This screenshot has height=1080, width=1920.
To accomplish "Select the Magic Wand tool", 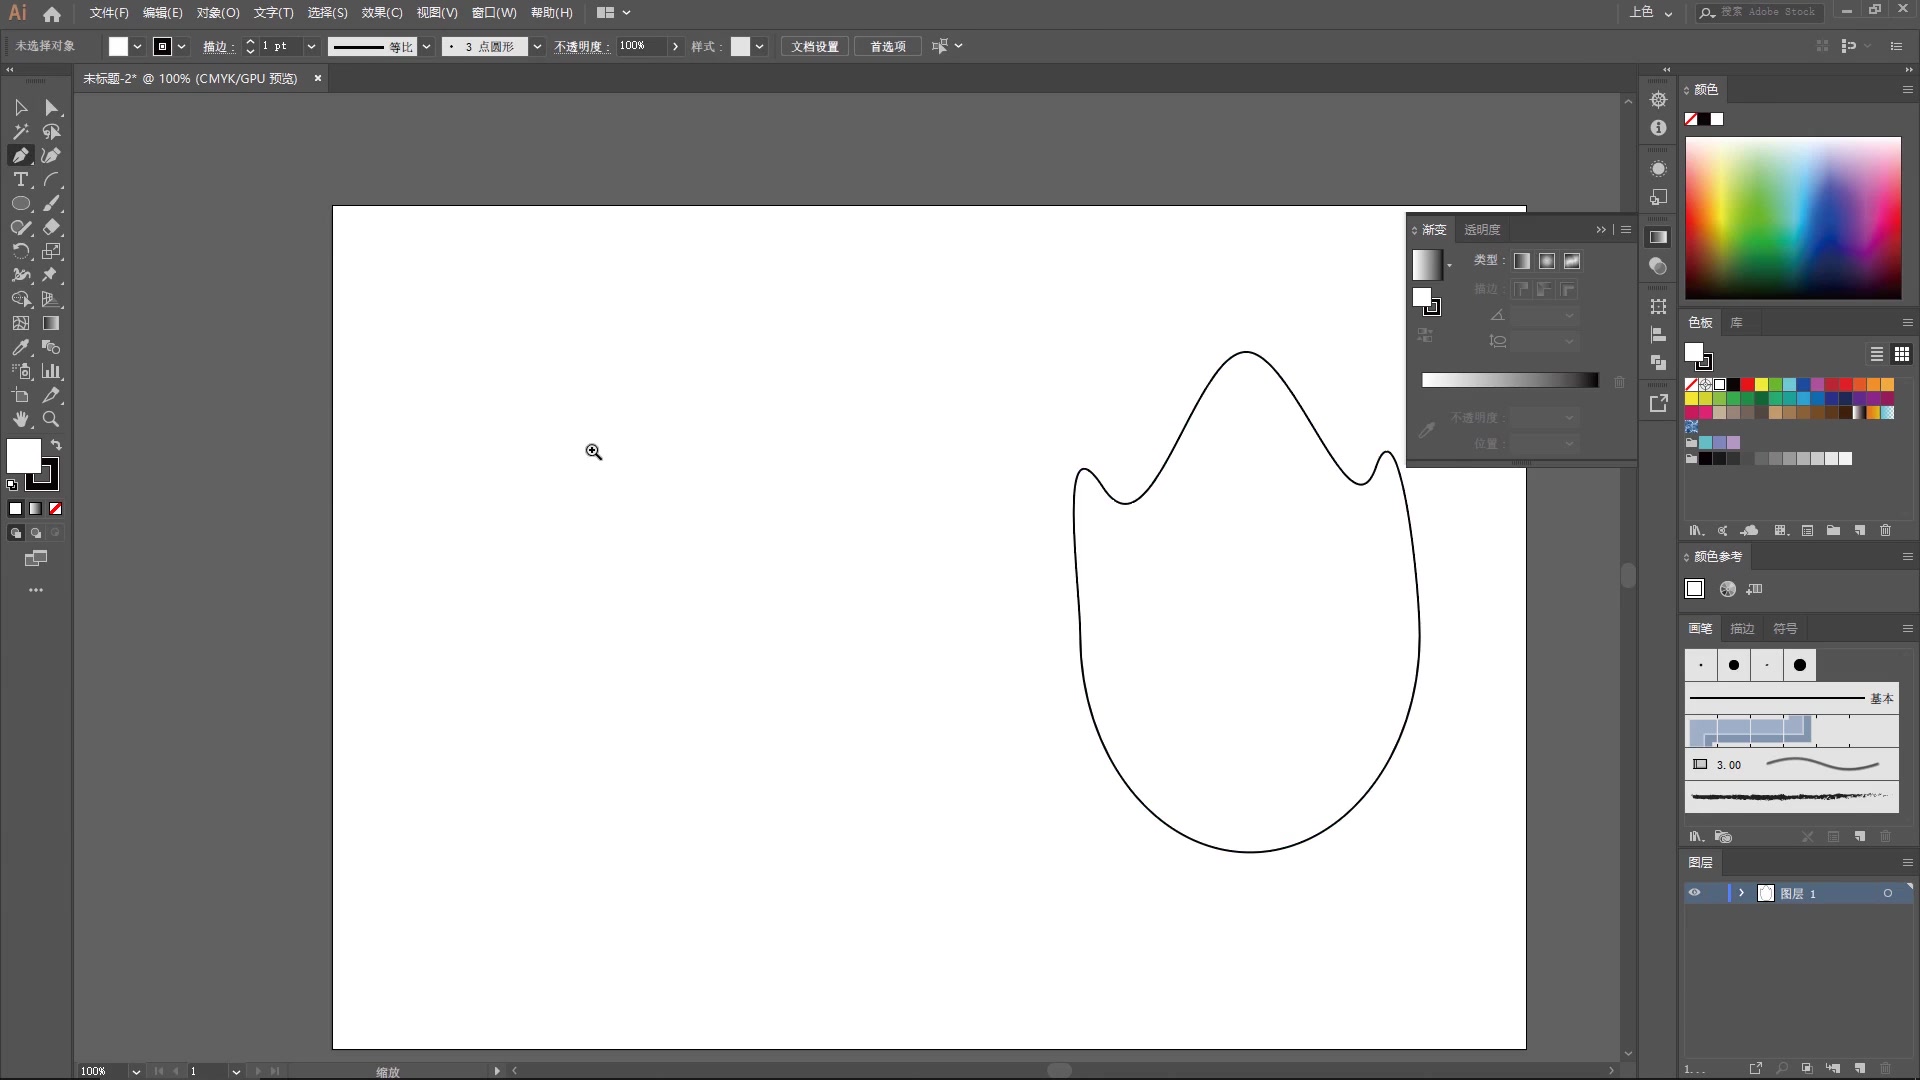I will click(20, 132).
